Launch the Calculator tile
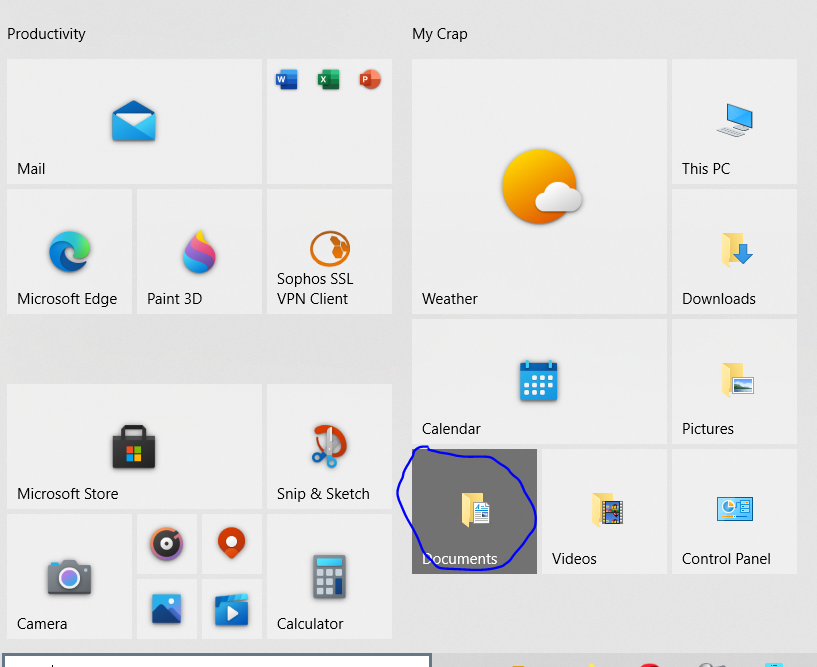 click(329, 576)
